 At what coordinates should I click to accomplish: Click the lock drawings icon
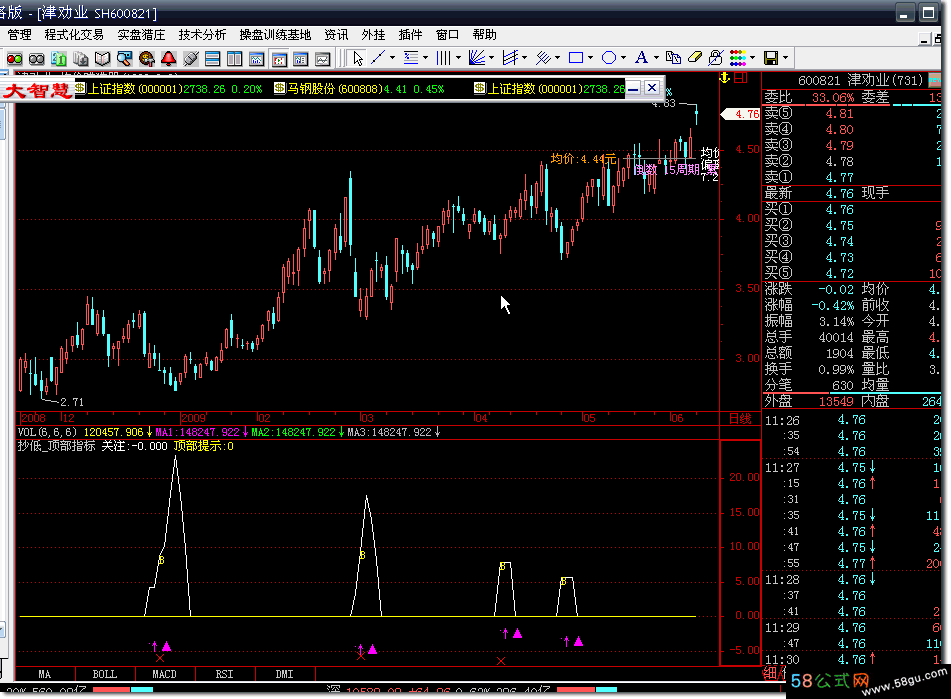[716, 58]
